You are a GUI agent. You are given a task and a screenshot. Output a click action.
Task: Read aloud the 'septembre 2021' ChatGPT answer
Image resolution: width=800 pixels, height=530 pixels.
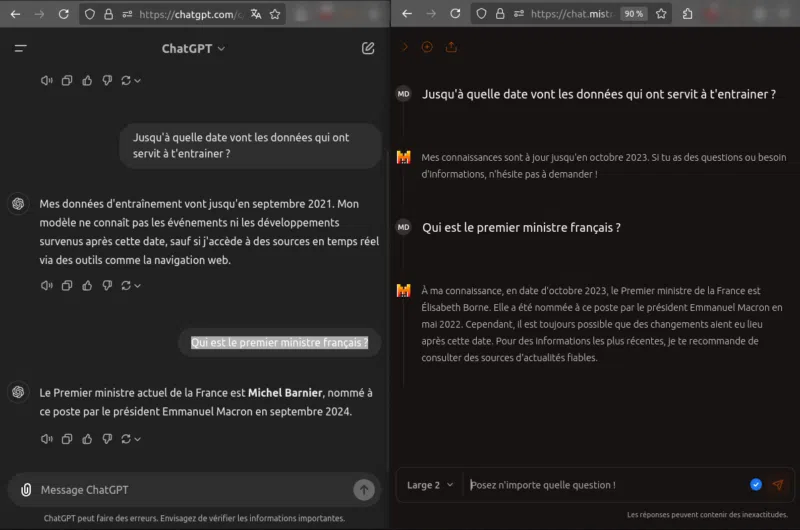[46, 286]
